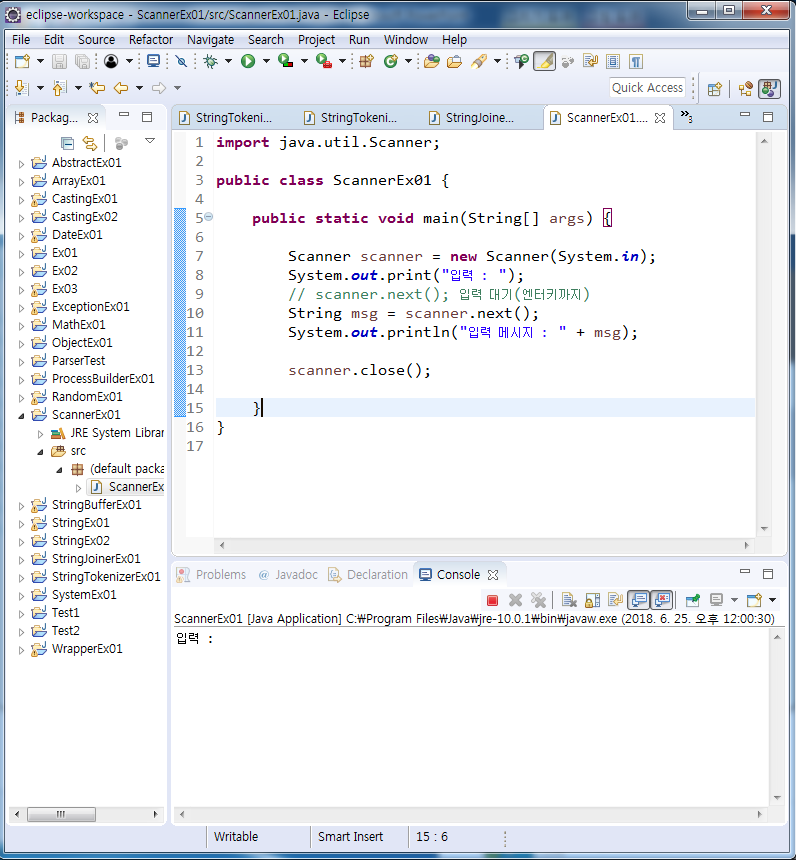Toggle Word Wrap in Console toolbar
Screen dimensions: 796x860
[616, 601]
